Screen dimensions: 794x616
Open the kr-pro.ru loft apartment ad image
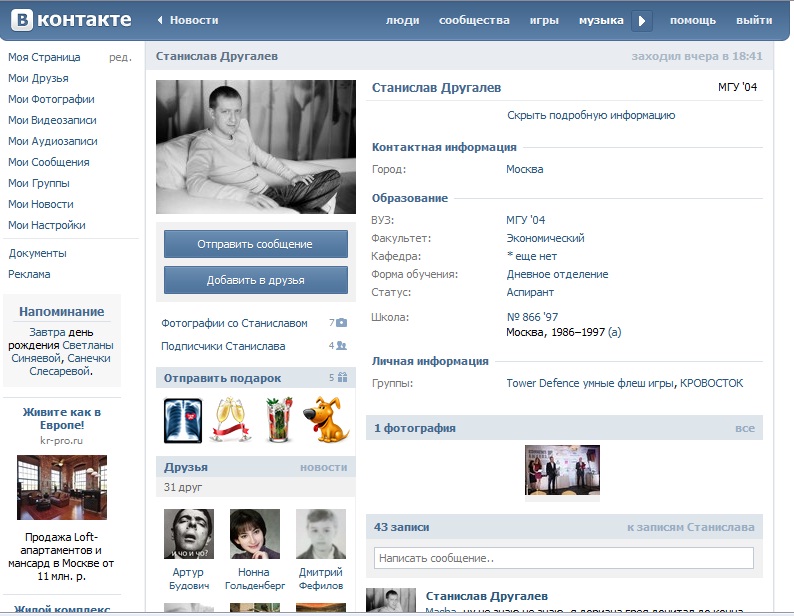[x=62, y=488]
